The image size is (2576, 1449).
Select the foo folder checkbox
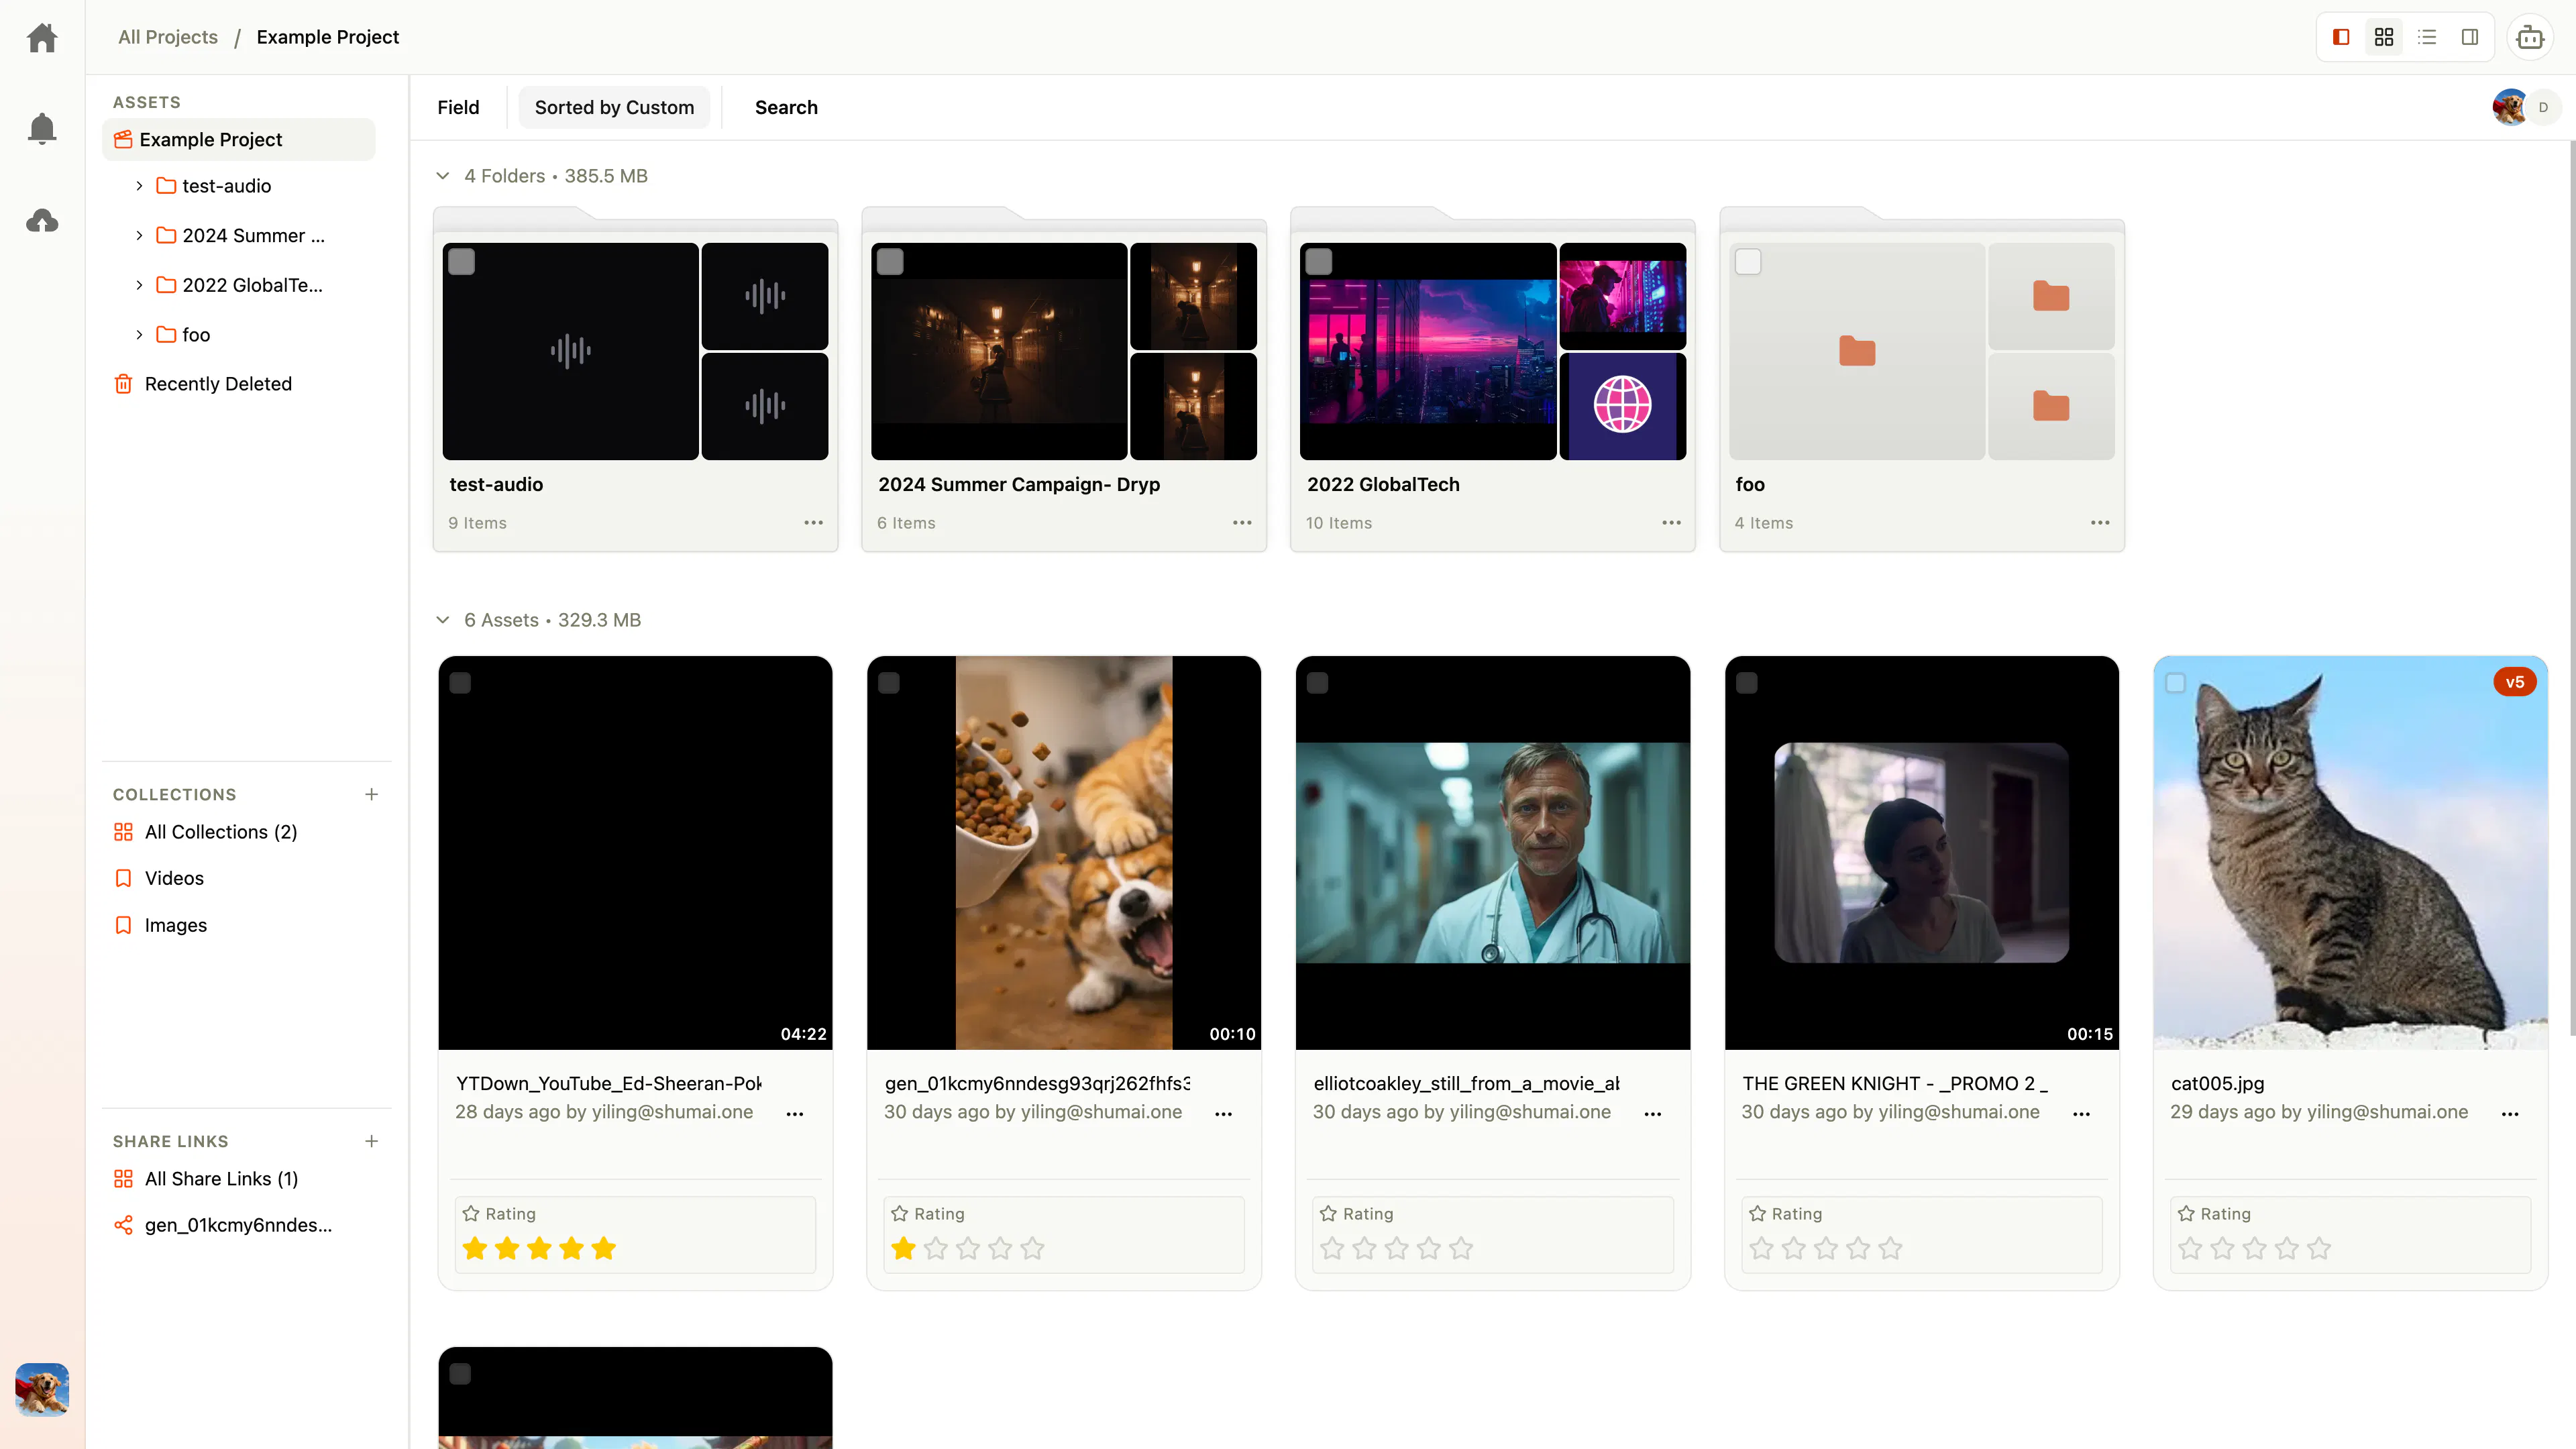pos(1748,262)
